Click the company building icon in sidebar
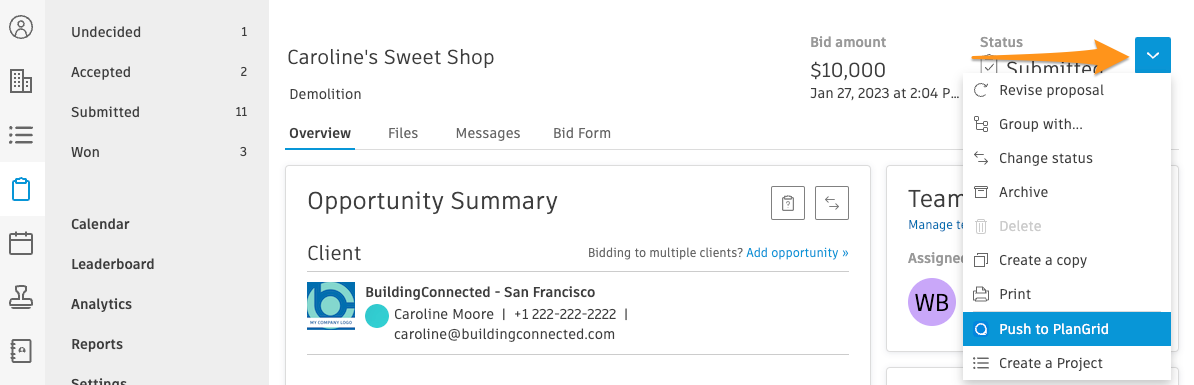 coord(21,81)
